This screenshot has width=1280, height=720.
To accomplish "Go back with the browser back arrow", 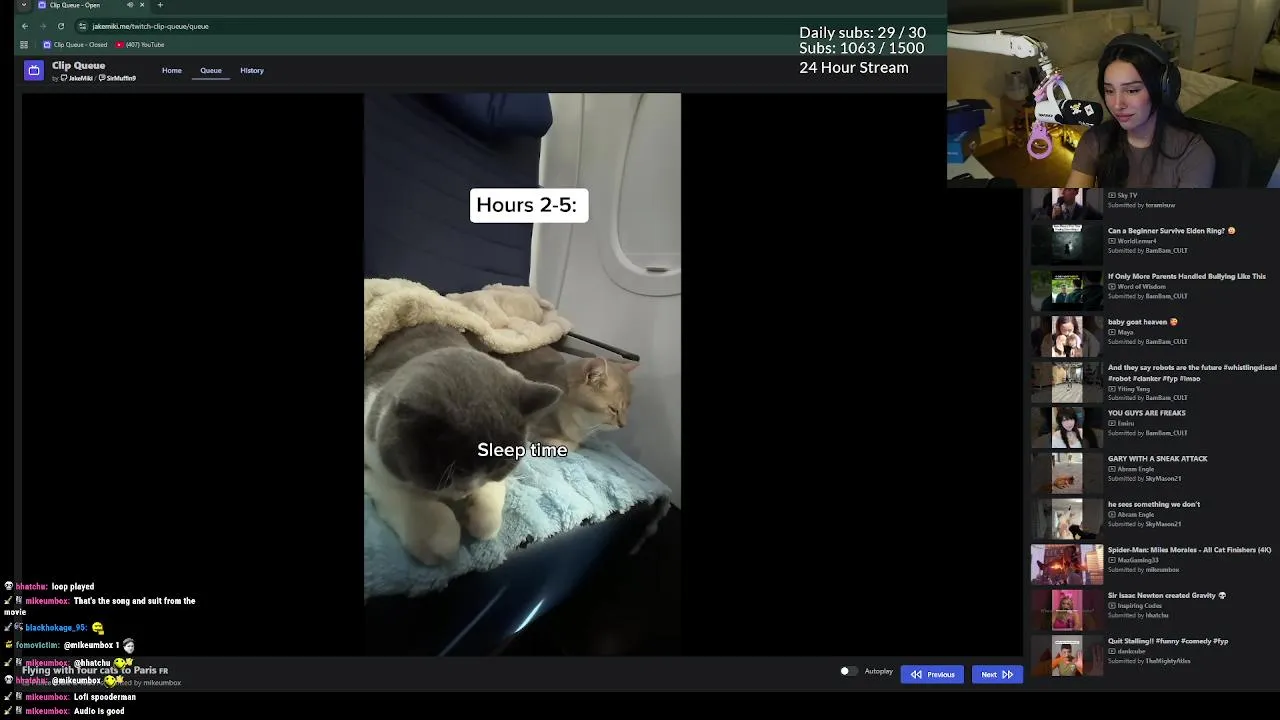I will (25, 26).
